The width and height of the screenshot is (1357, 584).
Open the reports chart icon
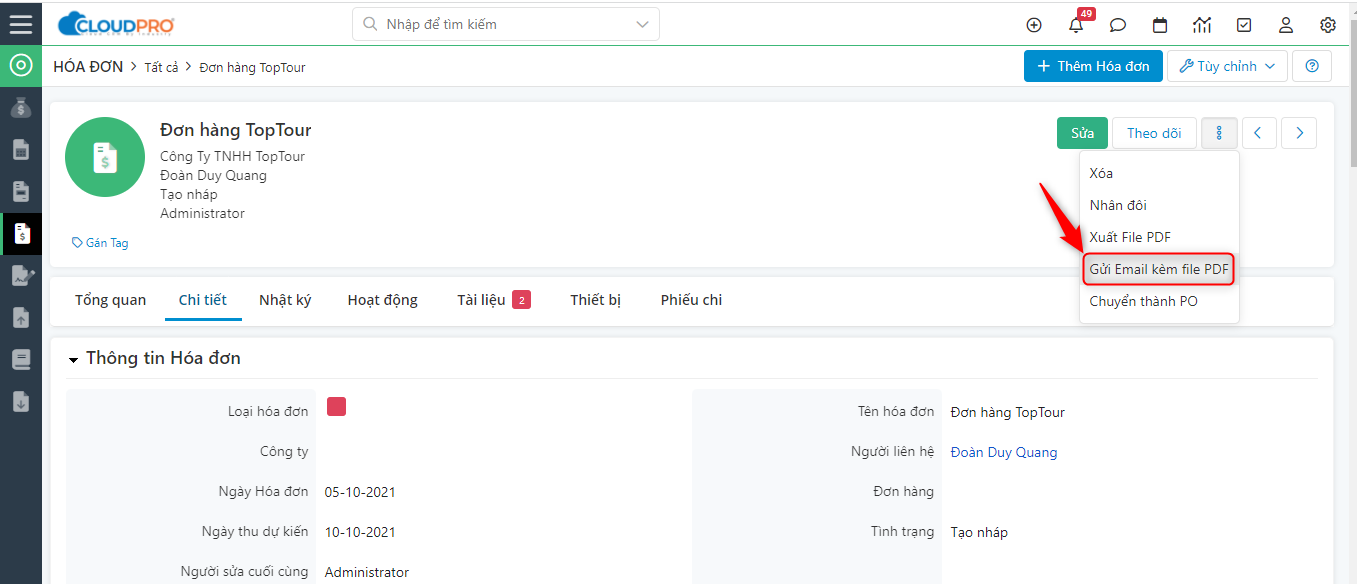[x=1202, y=25]
